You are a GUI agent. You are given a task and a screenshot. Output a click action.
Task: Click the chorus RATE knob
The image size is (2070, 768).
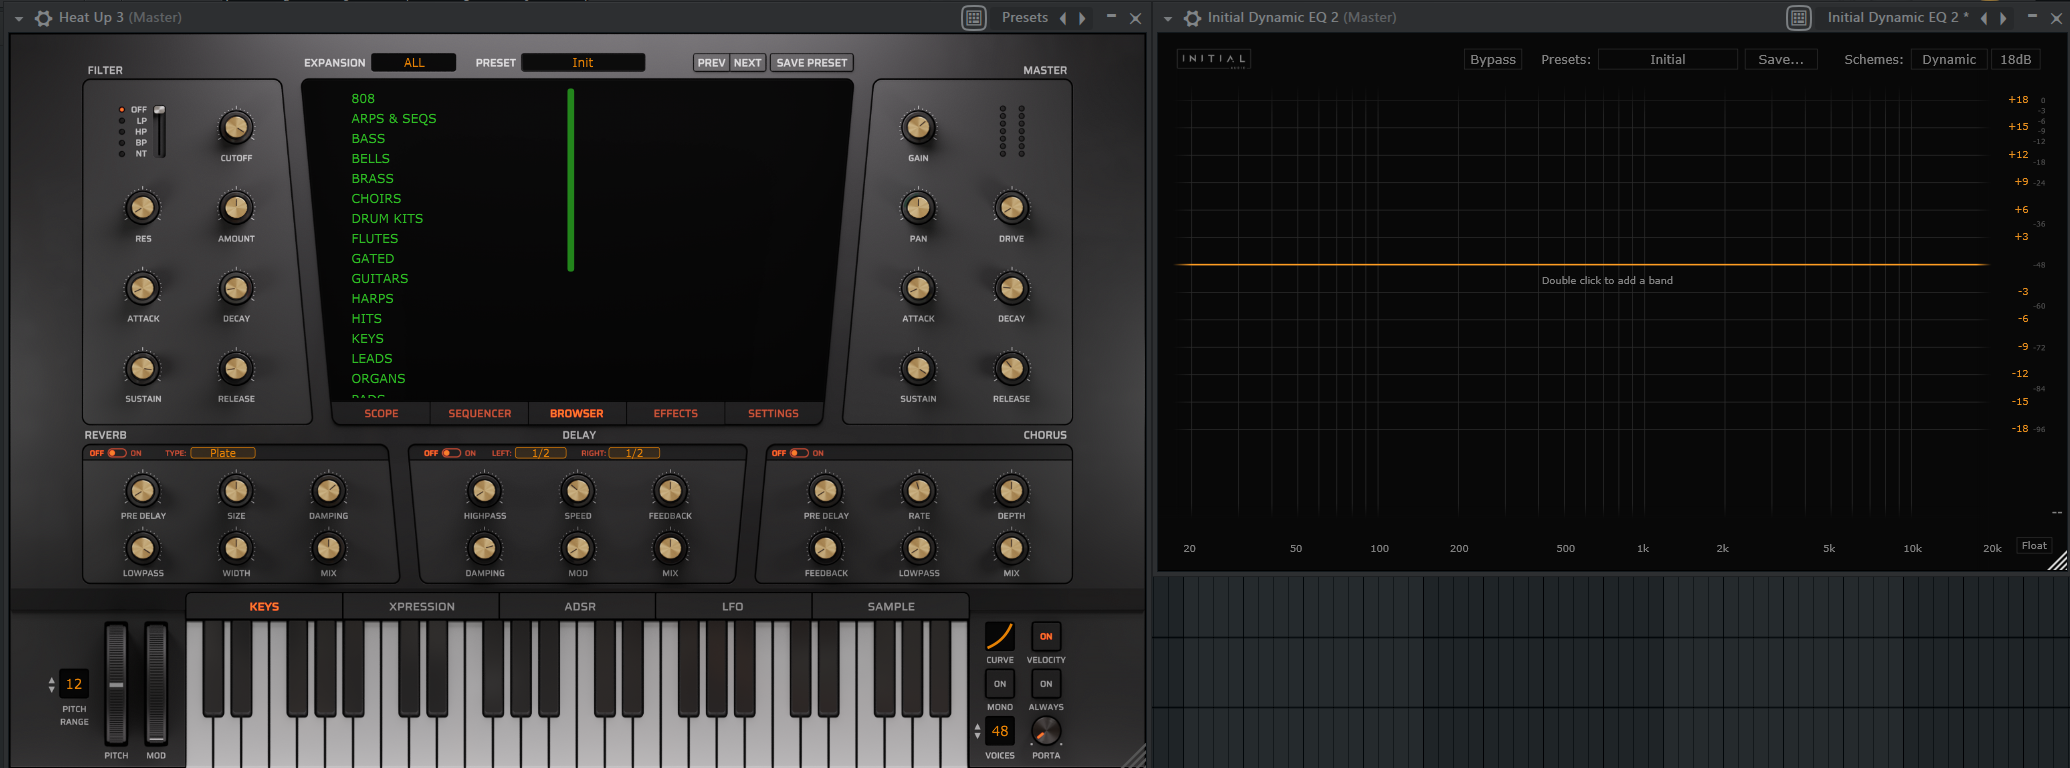(918, 490)
